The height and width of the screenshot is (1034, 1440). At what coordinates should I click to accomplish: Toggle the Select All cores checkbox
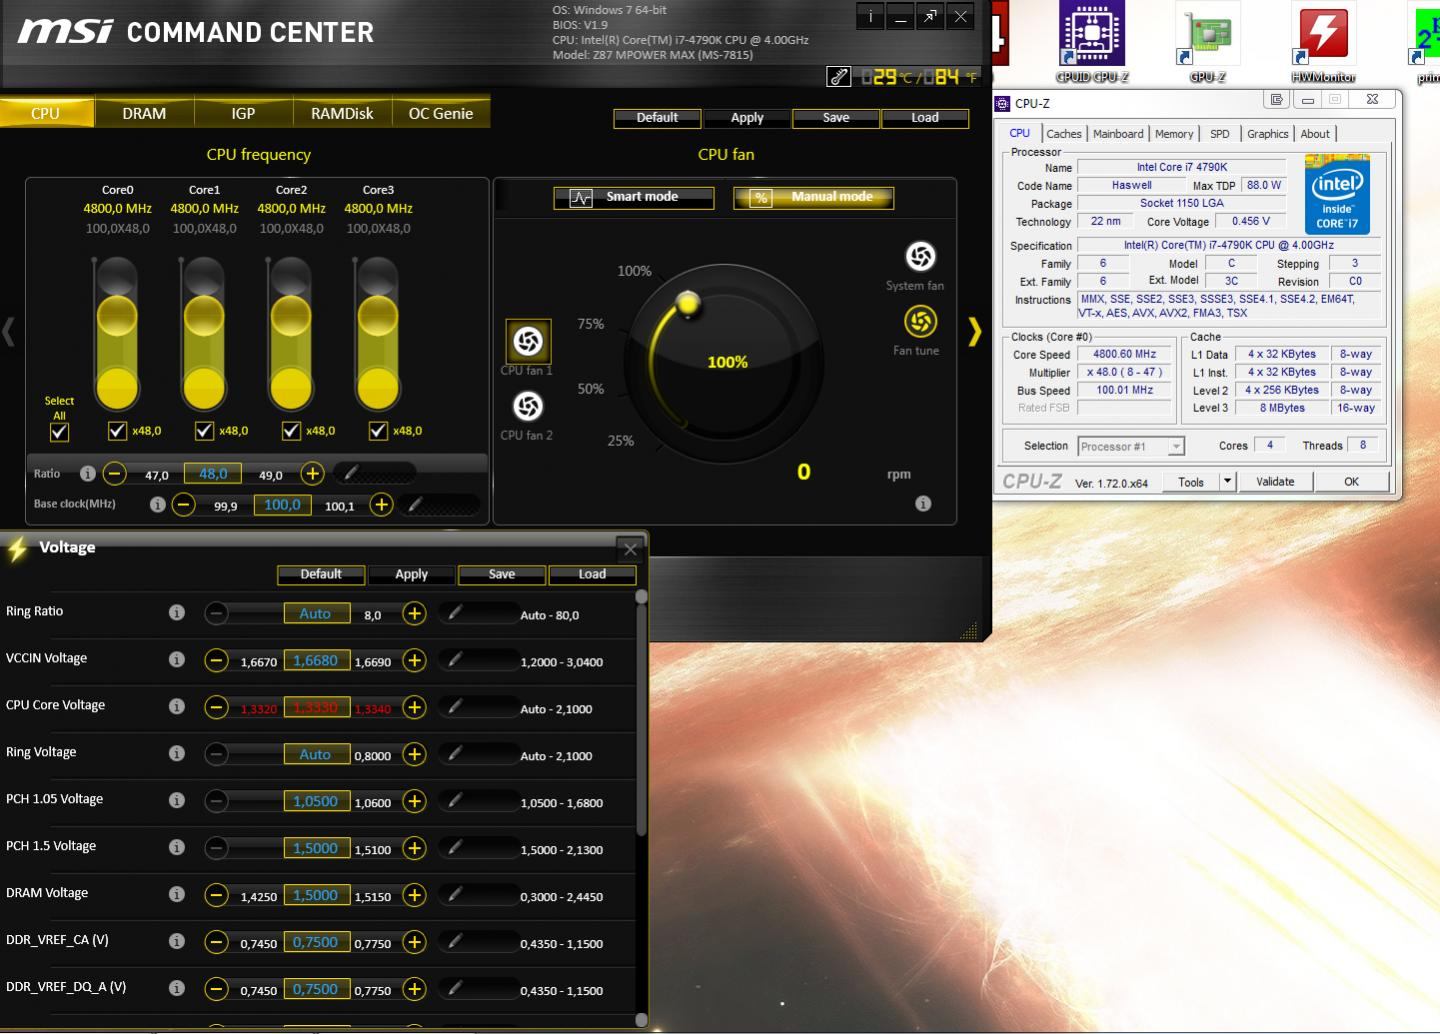(59, 432)
